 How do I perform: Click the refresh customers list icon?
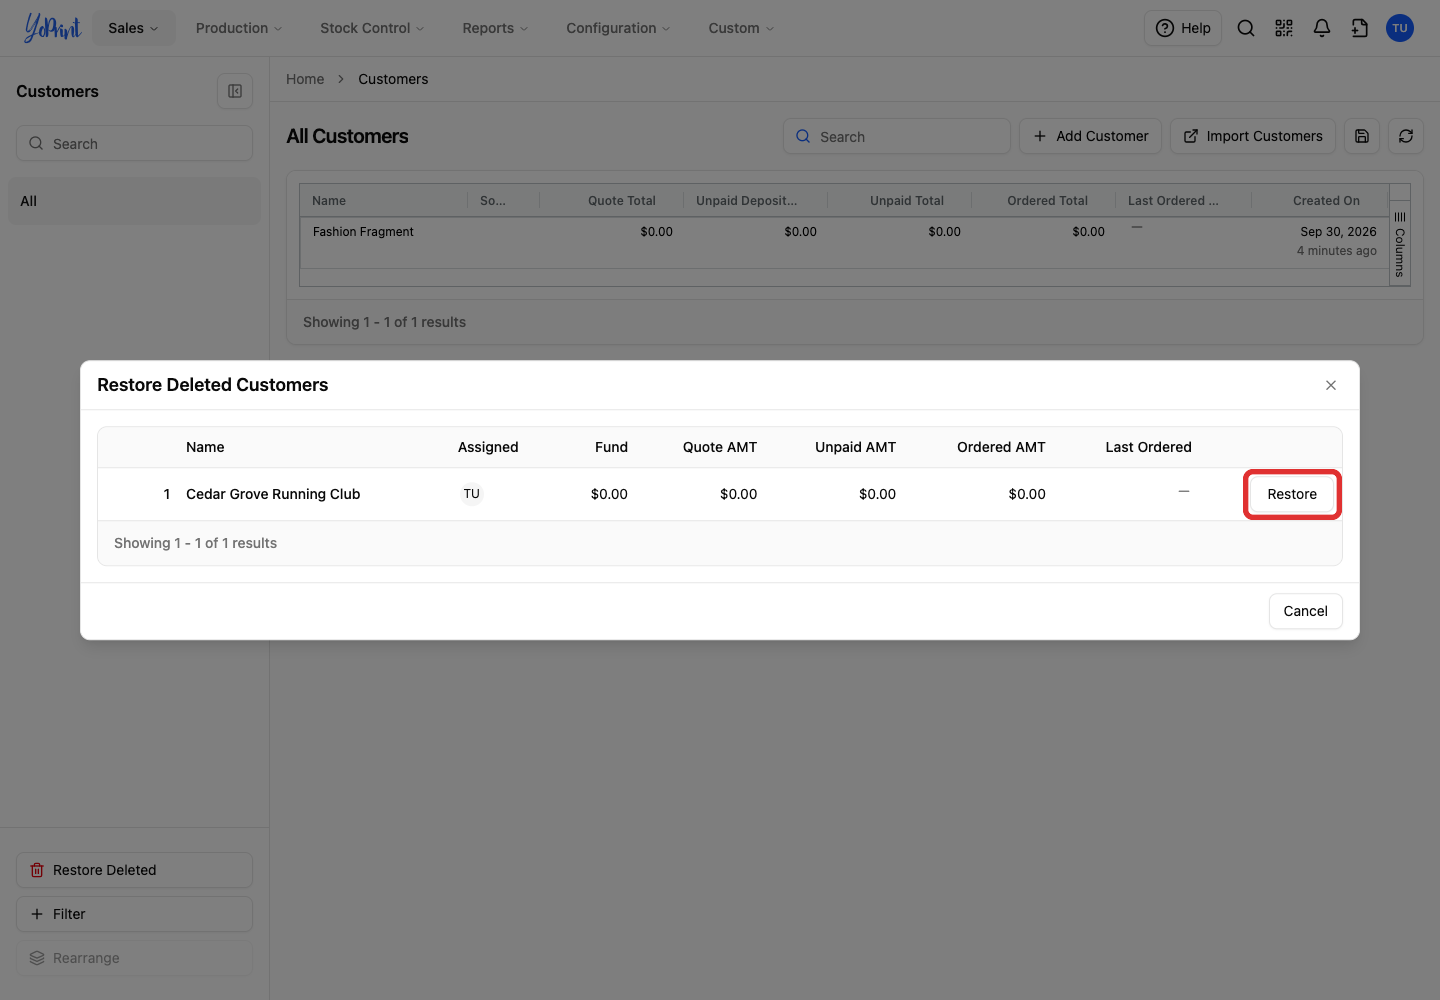click(1406, 136)
